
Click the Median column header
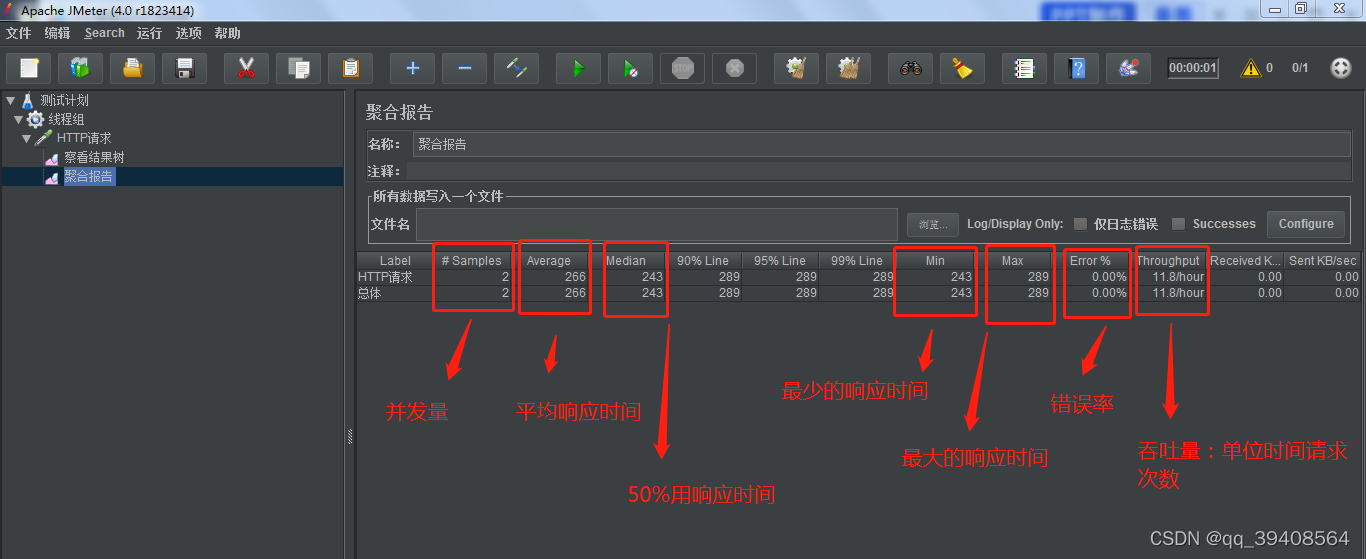click(625, 260)
